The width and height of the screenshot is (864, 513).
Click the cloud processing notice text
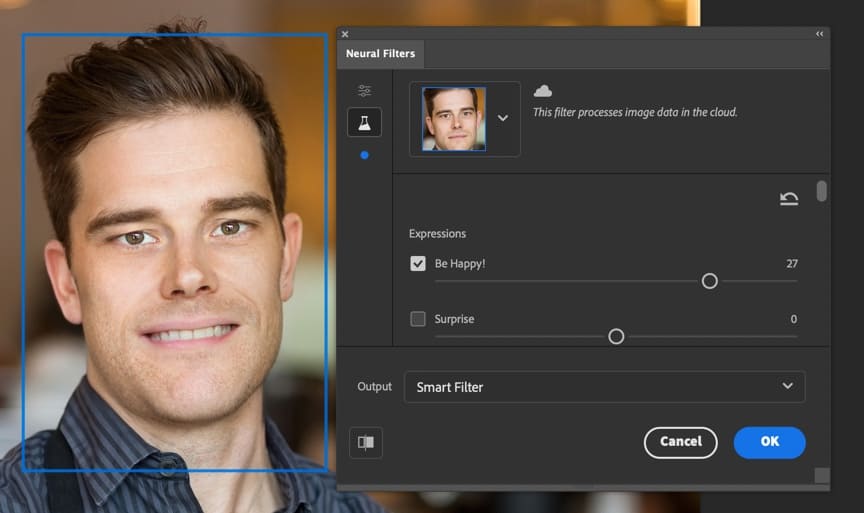coord(635,112)
